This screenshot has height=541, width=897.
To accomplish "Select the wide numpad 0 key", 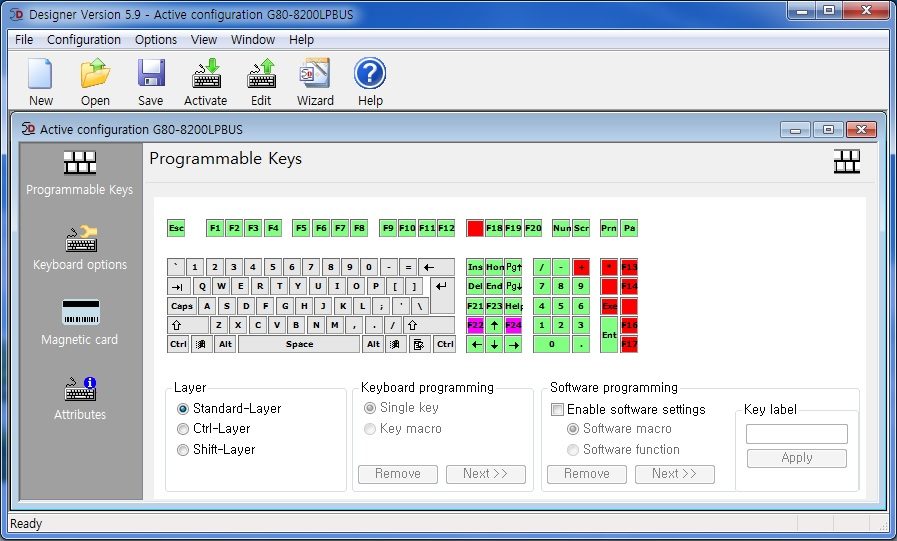I will pyautogui.click(x=551, y=344).
